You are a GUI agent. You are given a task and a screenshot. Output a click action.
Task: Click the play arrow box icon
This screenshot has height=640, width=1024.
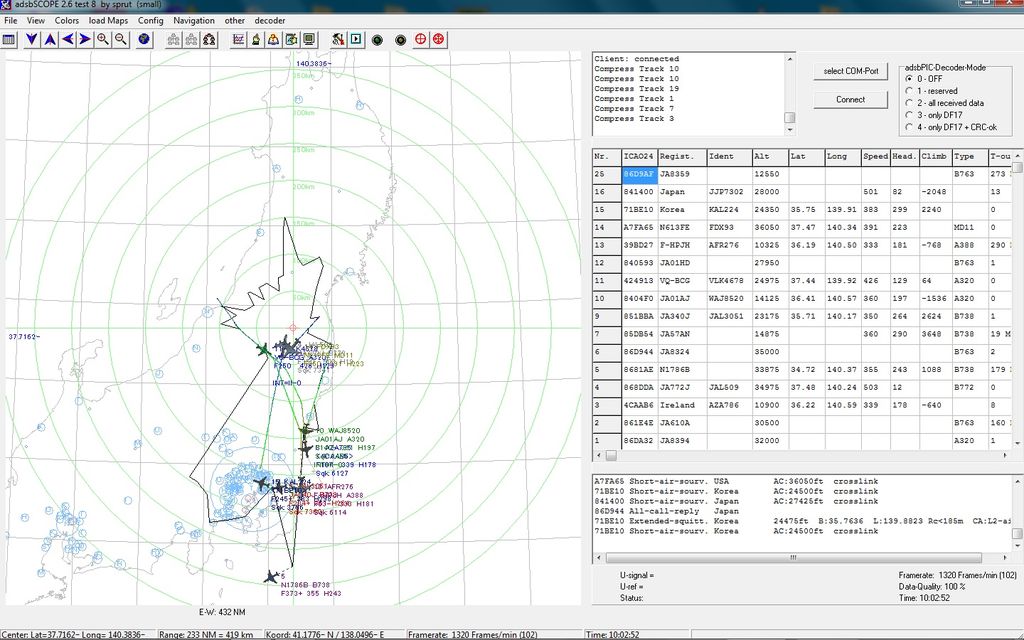pyautogui.click(x=356, y=39)
